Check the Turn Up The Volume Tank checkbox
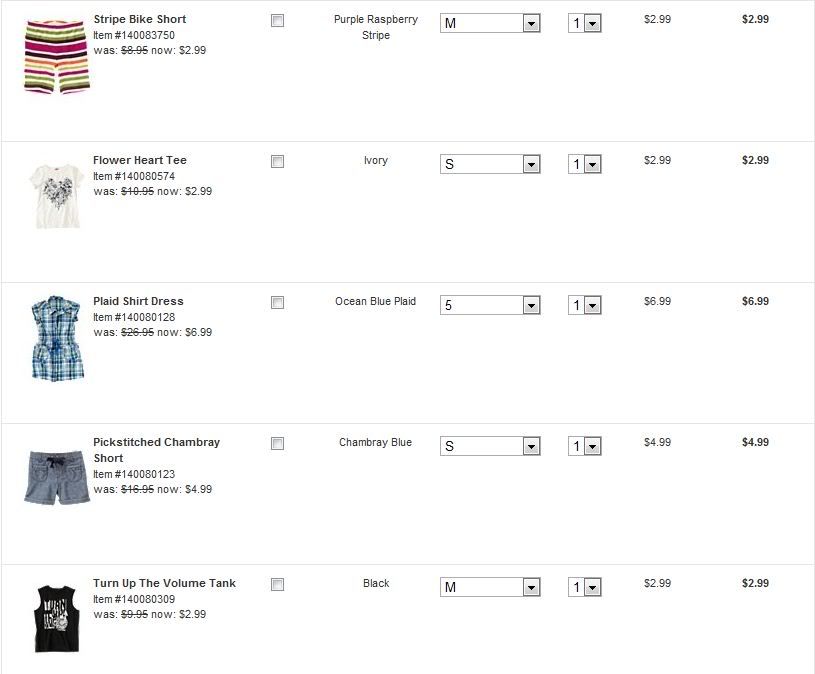The width and height of the screenshot is (815, 674). click(277, 585)
